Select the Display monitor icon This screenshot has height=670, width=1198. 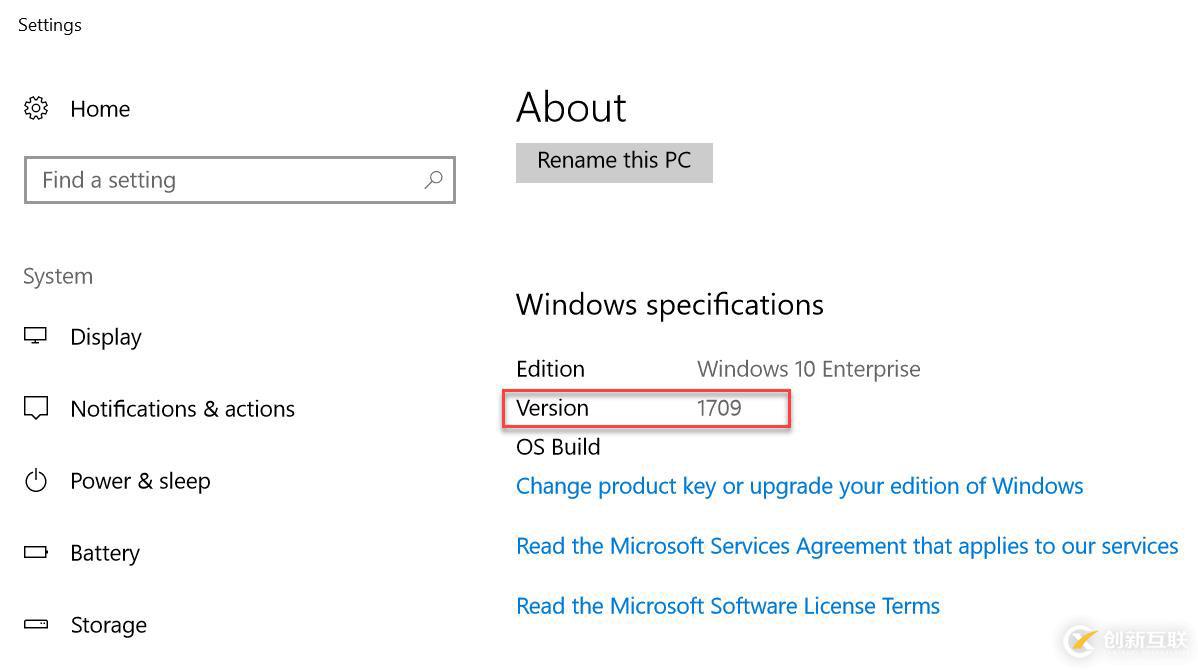pyautogui.click(x=36, y=337)
